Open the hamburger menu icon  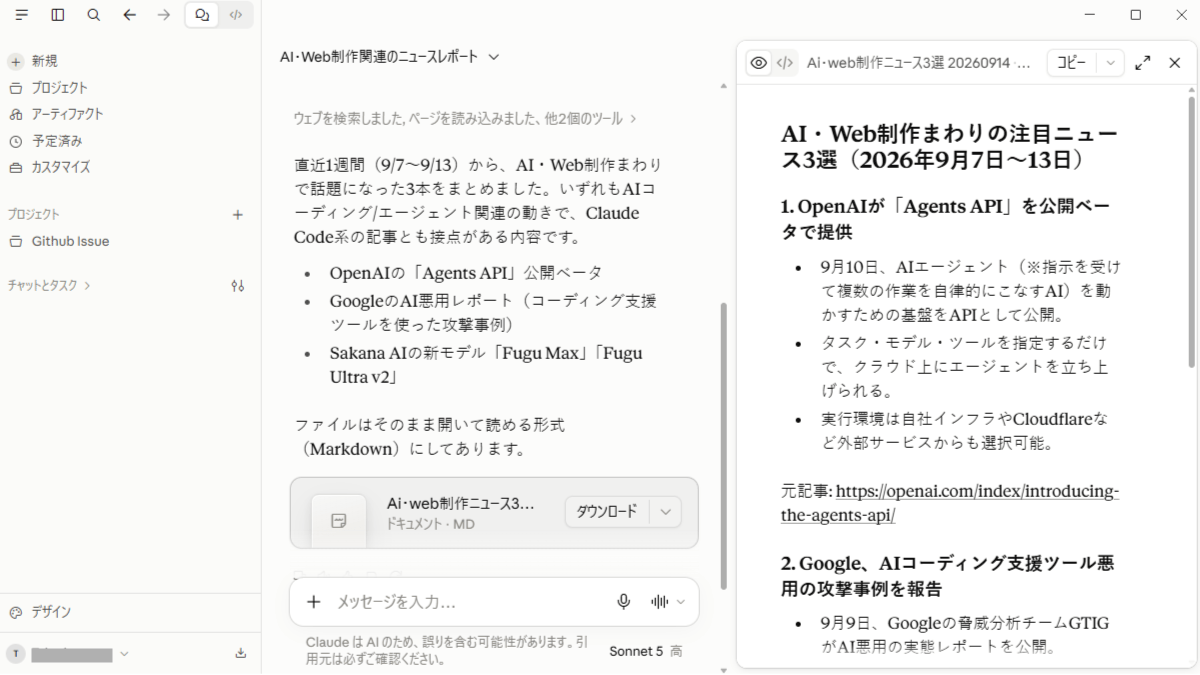click(x=22, y=15)
